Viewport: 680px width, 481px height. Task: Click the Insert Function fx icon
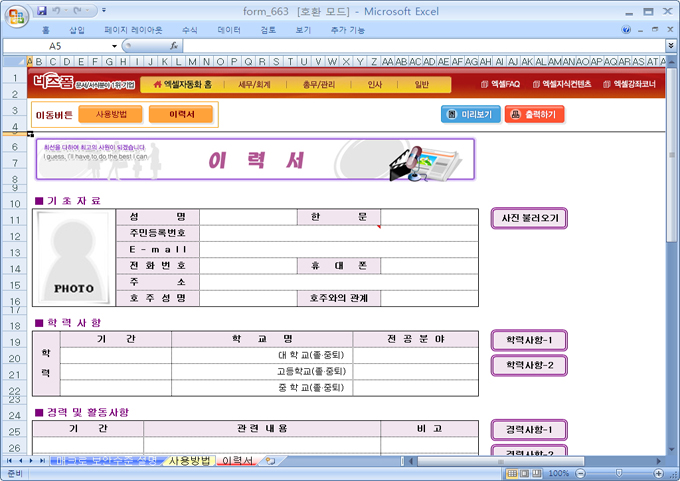click(x=174, y=46)
